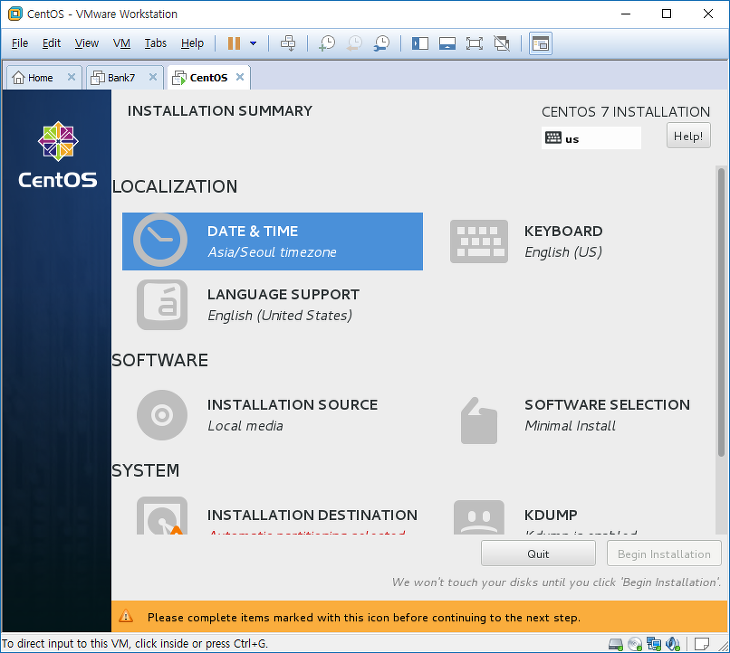Image resolution: width=730 pixels, height=653 pixels.
Task: Toggle the thumbnail bar view
Action: tap(447, 43)
